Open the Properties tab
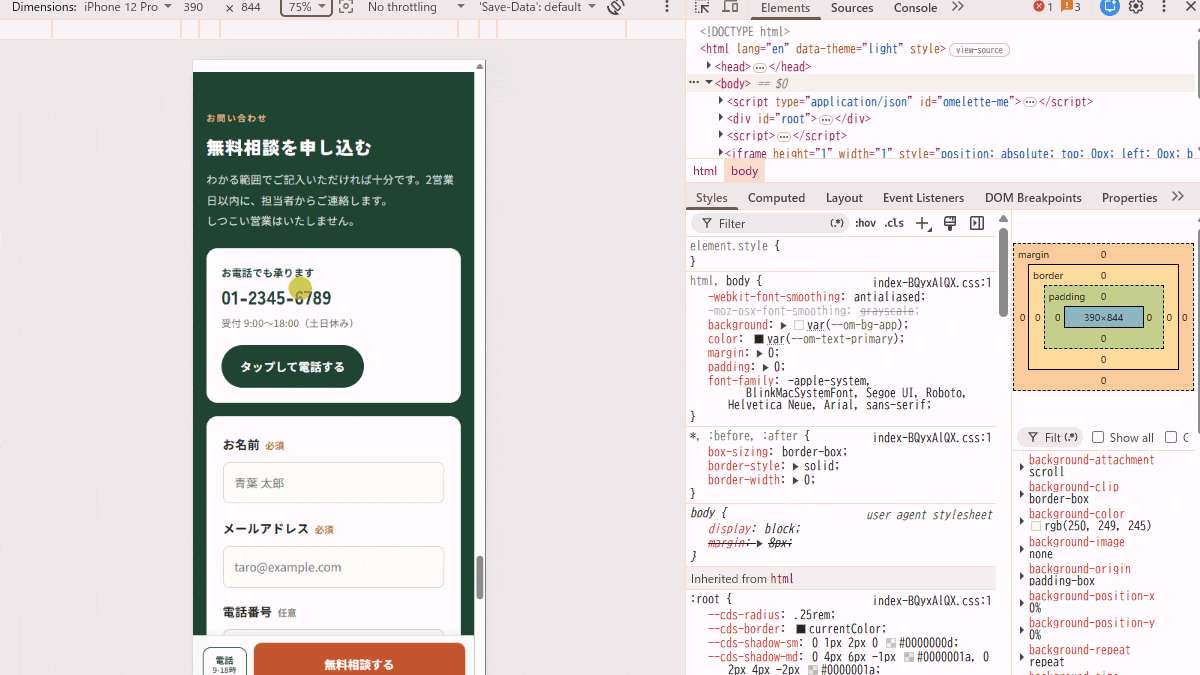Viewport: 1200px width, 675px height. (1129, 198)
